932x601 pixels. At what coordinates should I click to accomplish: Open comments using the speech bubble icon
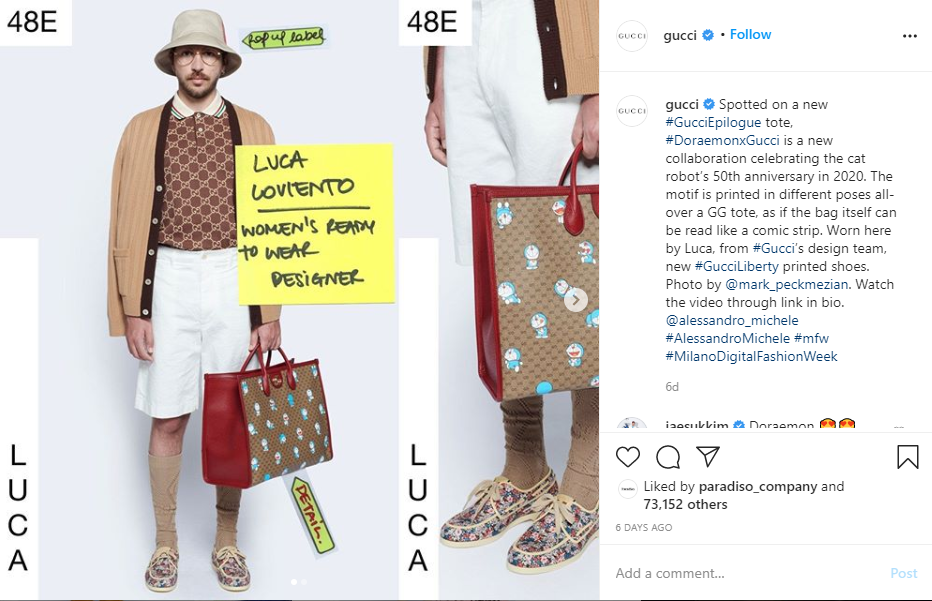click(x=668, y=457)
